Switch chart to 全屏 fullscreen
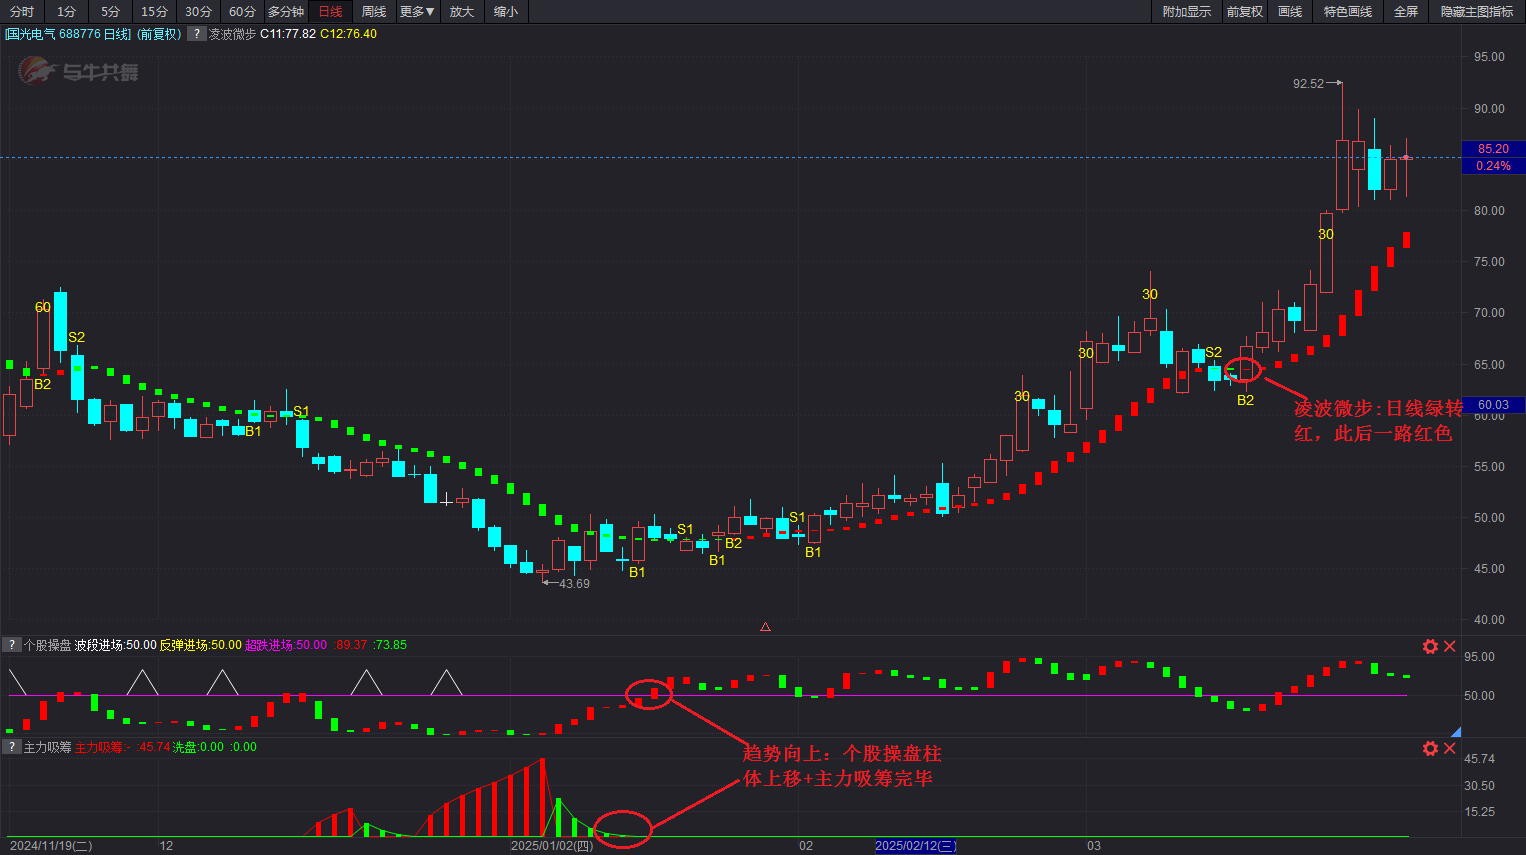 (x=1405, y=12)
